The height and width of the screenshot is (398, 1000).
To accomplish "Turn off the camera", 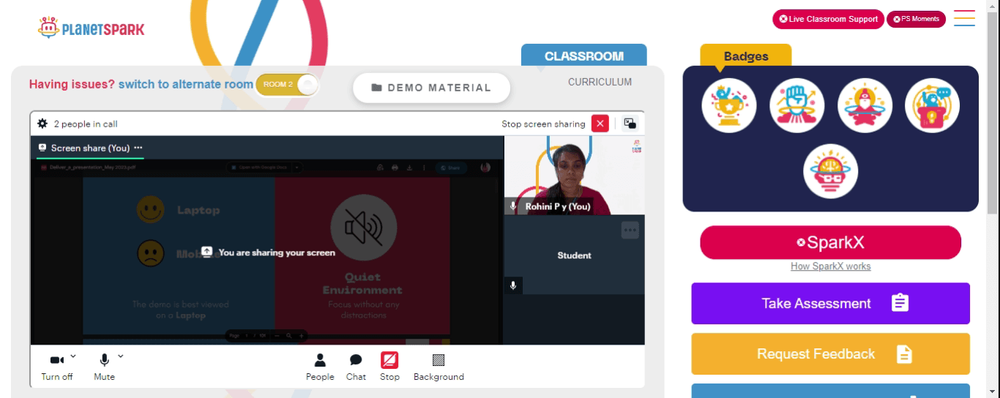I will tap(57, 367).
